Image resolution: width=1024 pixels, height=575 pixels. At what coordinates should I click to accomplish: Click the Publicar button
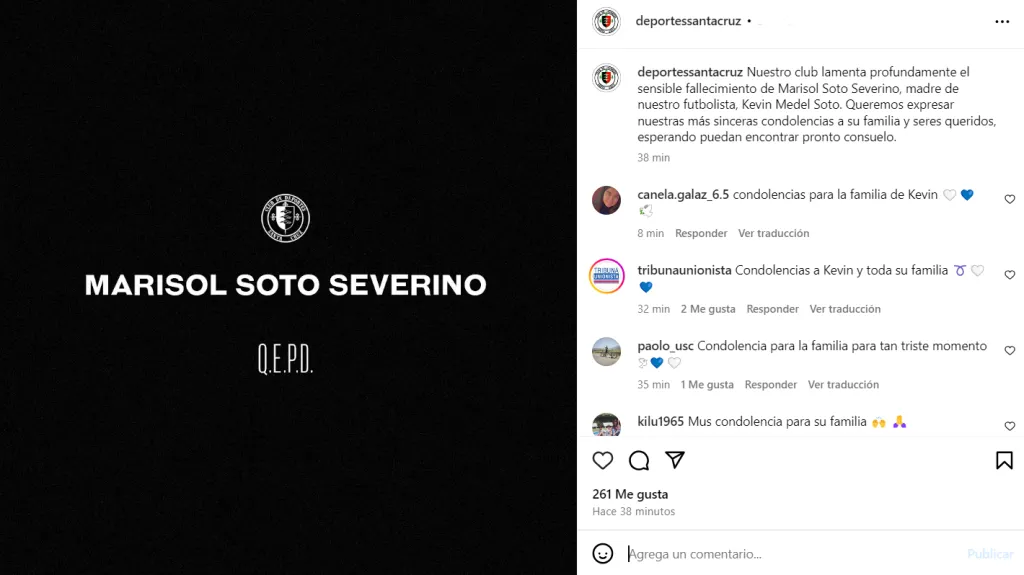pyautogui.click(x=989, y=554)
